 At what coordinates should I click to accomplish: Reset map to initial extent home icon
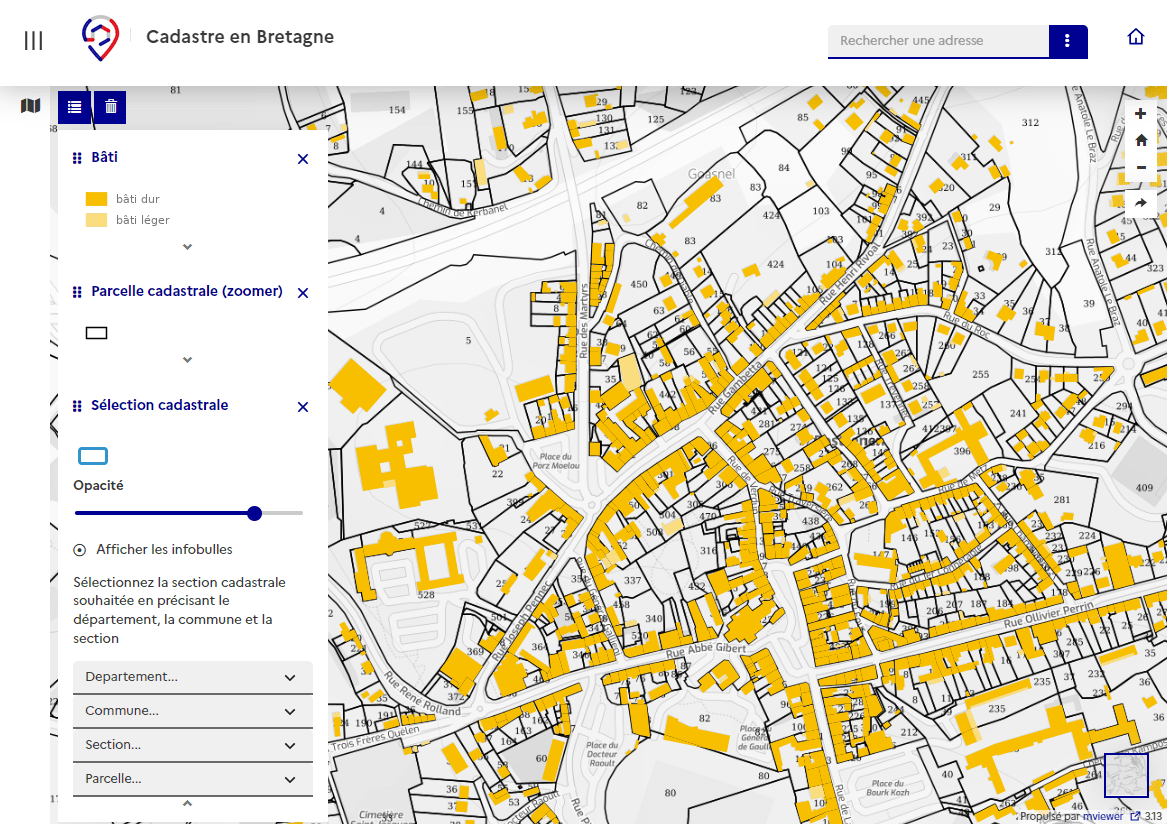pyautogui.click(x=1141, y=141)
